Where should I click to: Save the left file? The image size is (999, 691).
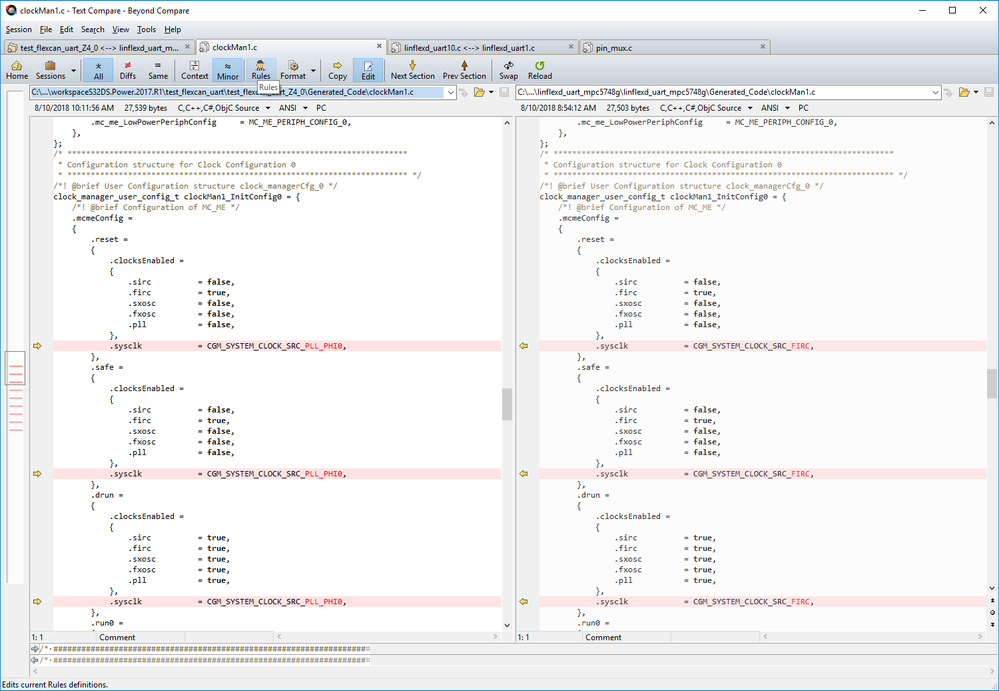(504, 92)
